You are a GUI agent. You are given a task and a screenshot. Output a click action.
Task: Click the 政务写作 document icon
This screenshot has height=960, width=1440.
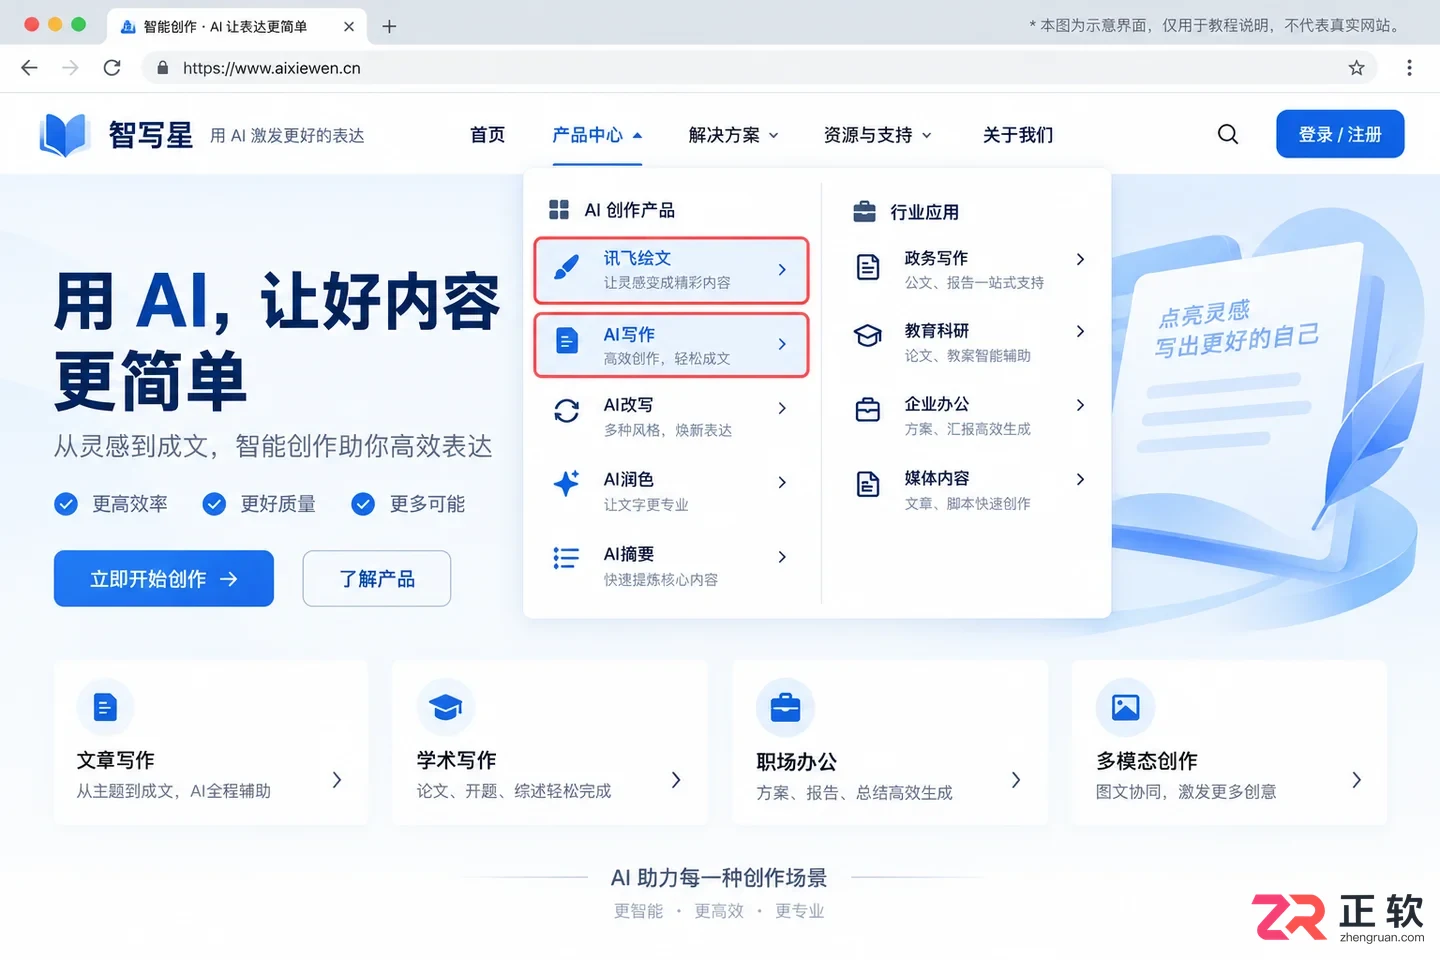pos(868,267)
